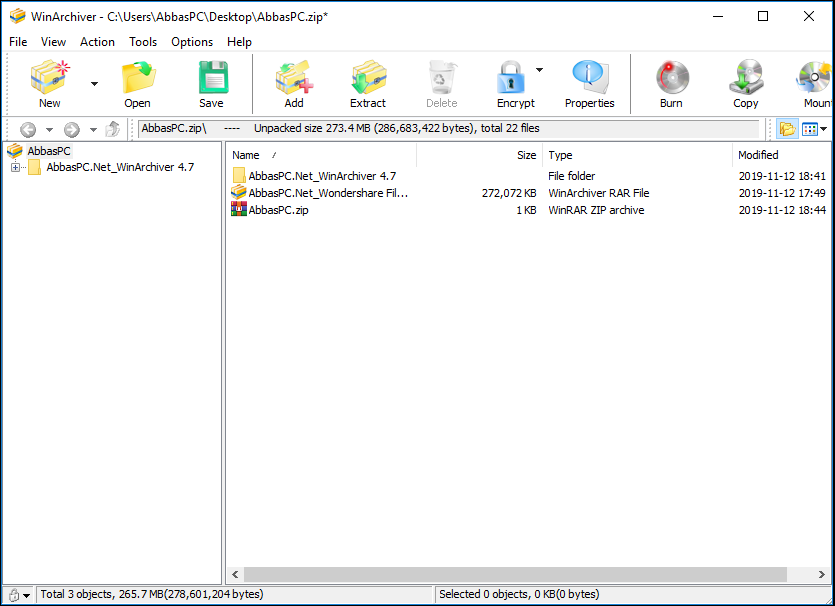Click the Properties info icon
835x606 pixels.
click(x=589, y=77)
